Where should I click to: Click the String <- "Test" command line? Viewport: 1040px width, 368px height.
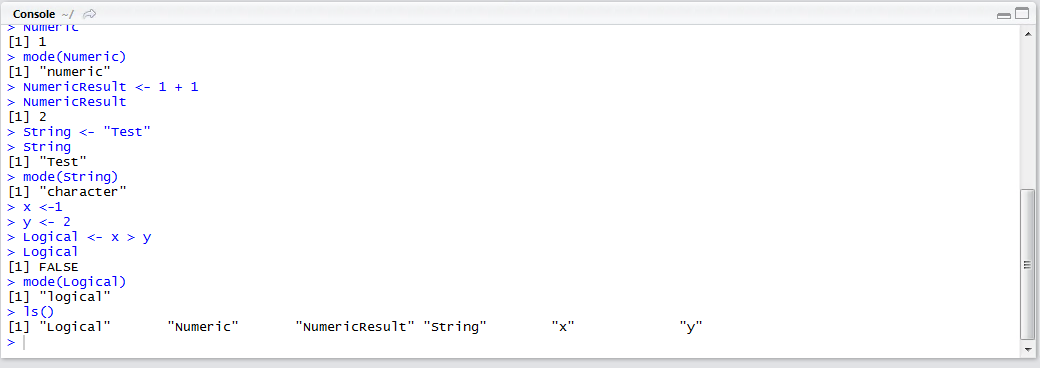point(79,131)
